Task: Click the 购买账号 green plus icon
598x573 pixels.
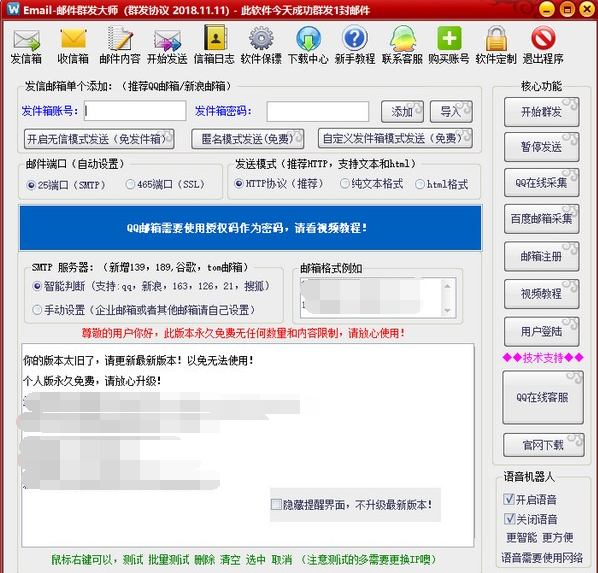Action: tap(449, 45)
